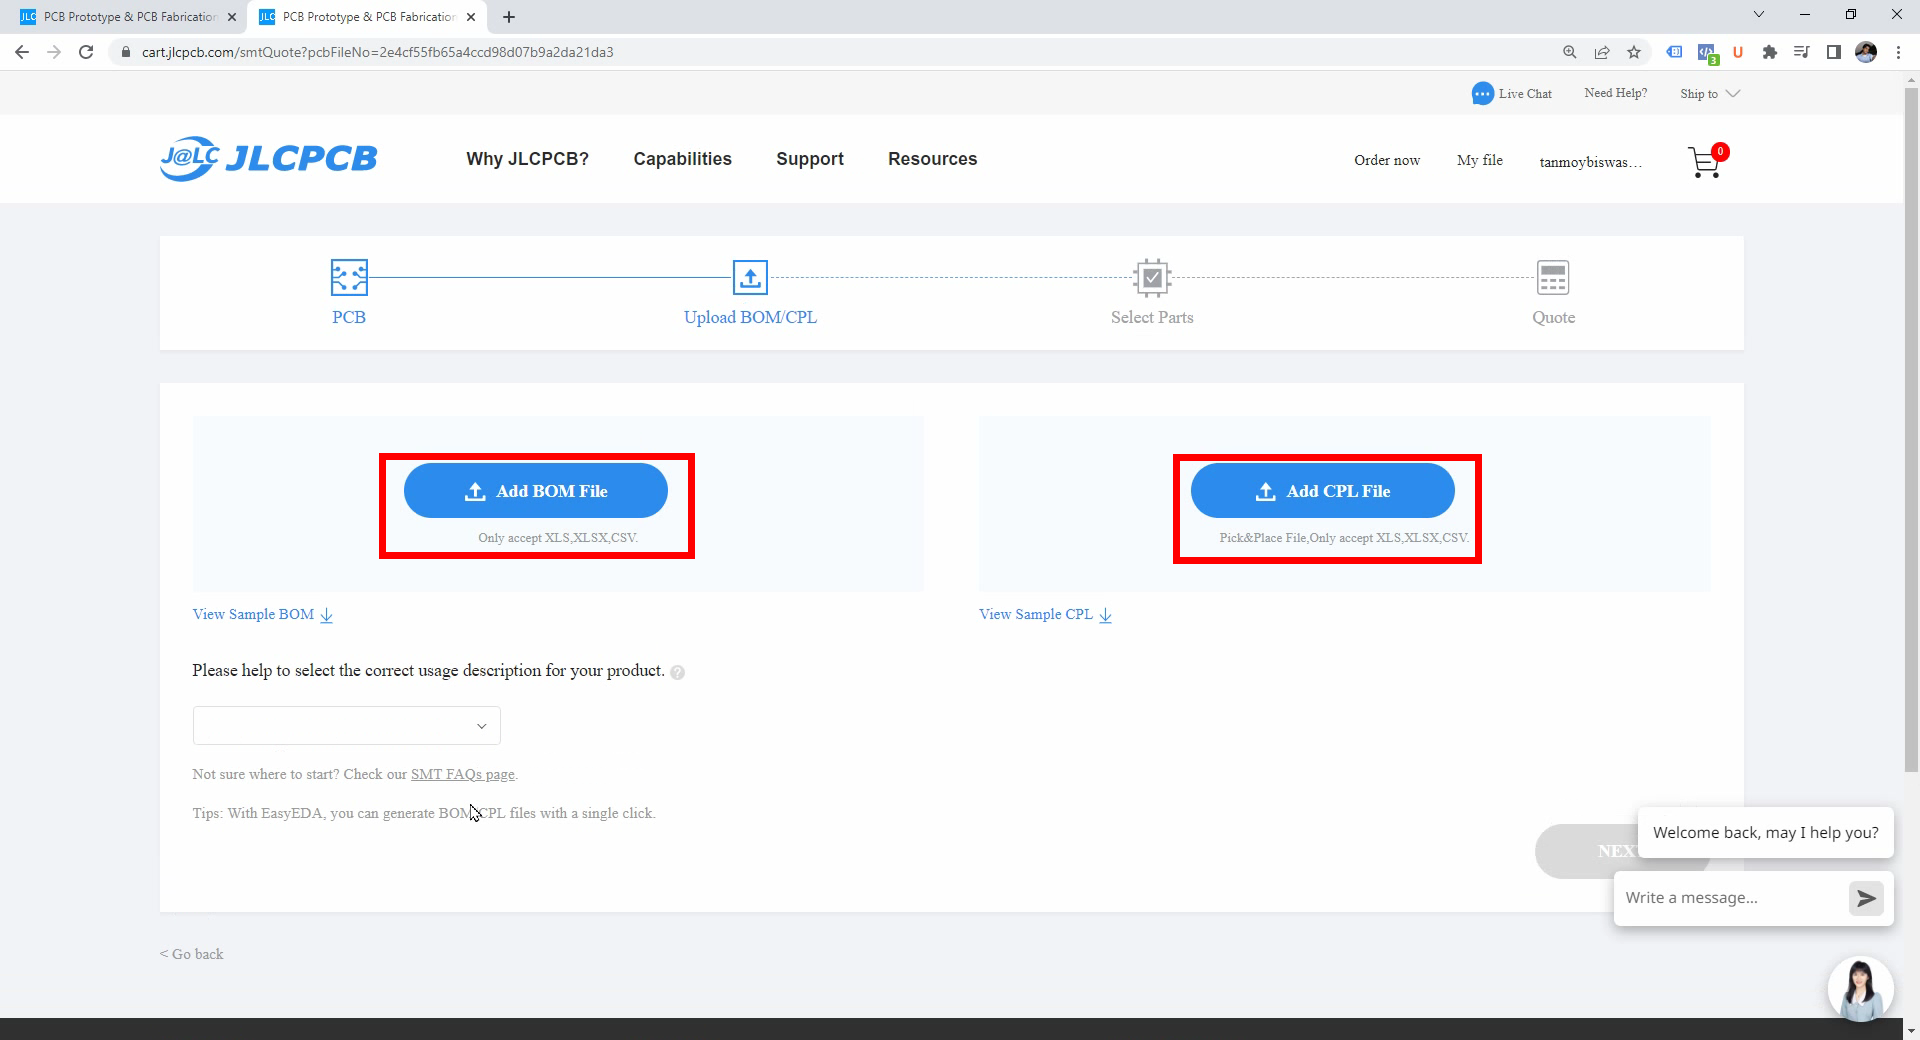This screenshot has width=1920, height=1040.
Task: Open Why JLCPCB? menu
Action: point(527,159)
